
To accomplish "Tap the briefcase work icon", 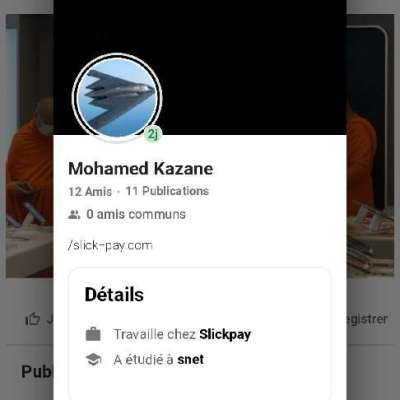I will tap(93, 334).
